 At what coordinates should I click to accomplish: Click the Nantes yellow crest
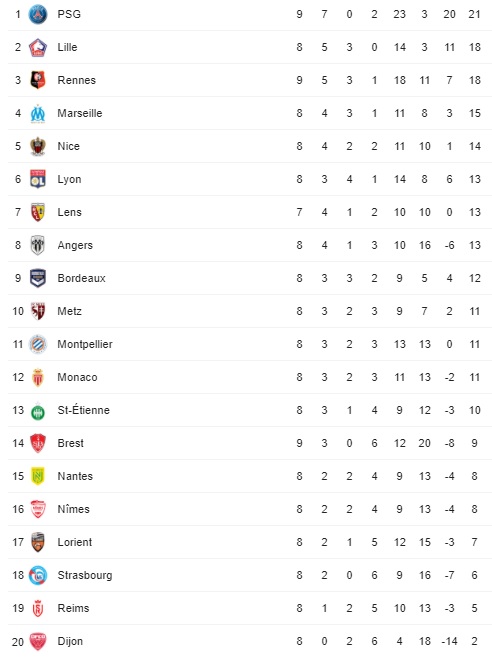(x=38, y=476)
